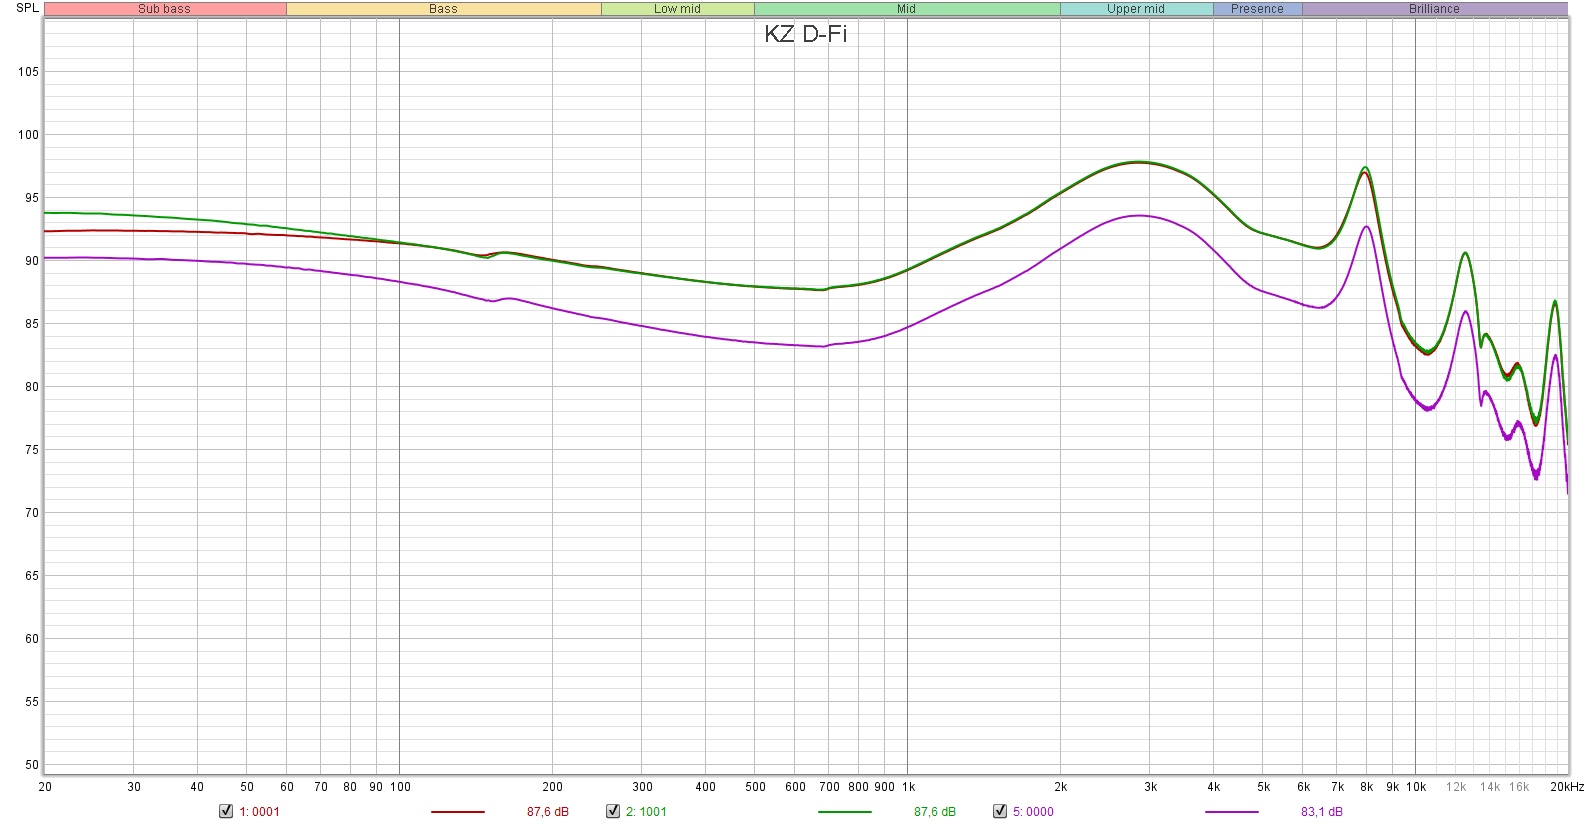Select the Sub bass band label
This screenshot has height=826, width=1590.
(x=165, y=9)
